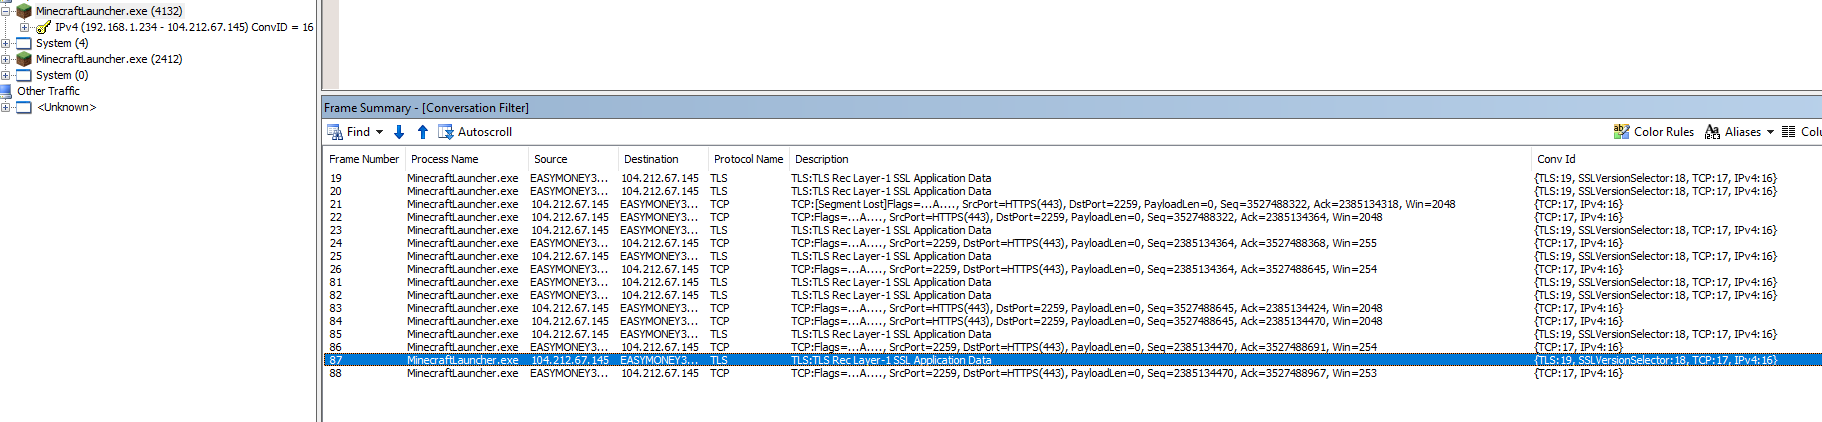Select Other Traffic tree item
Screen dimensions: 1822x422
48,91
